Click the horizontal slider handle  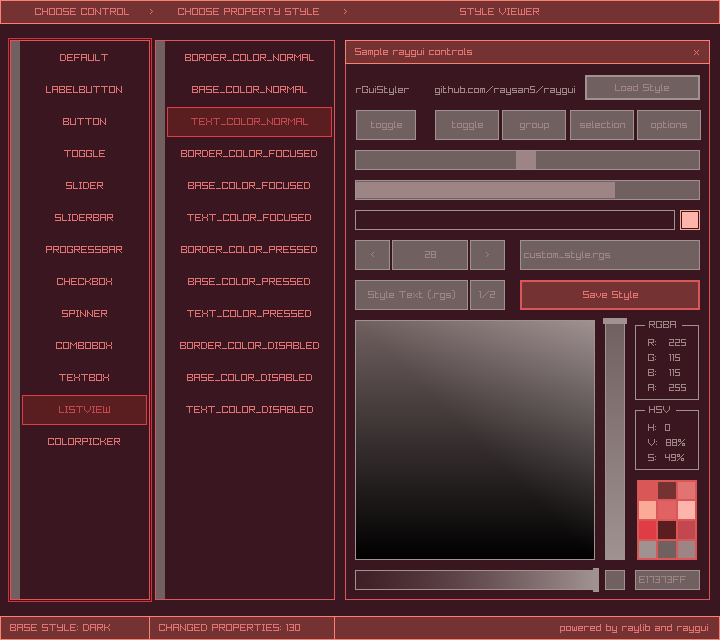[526, 160]
